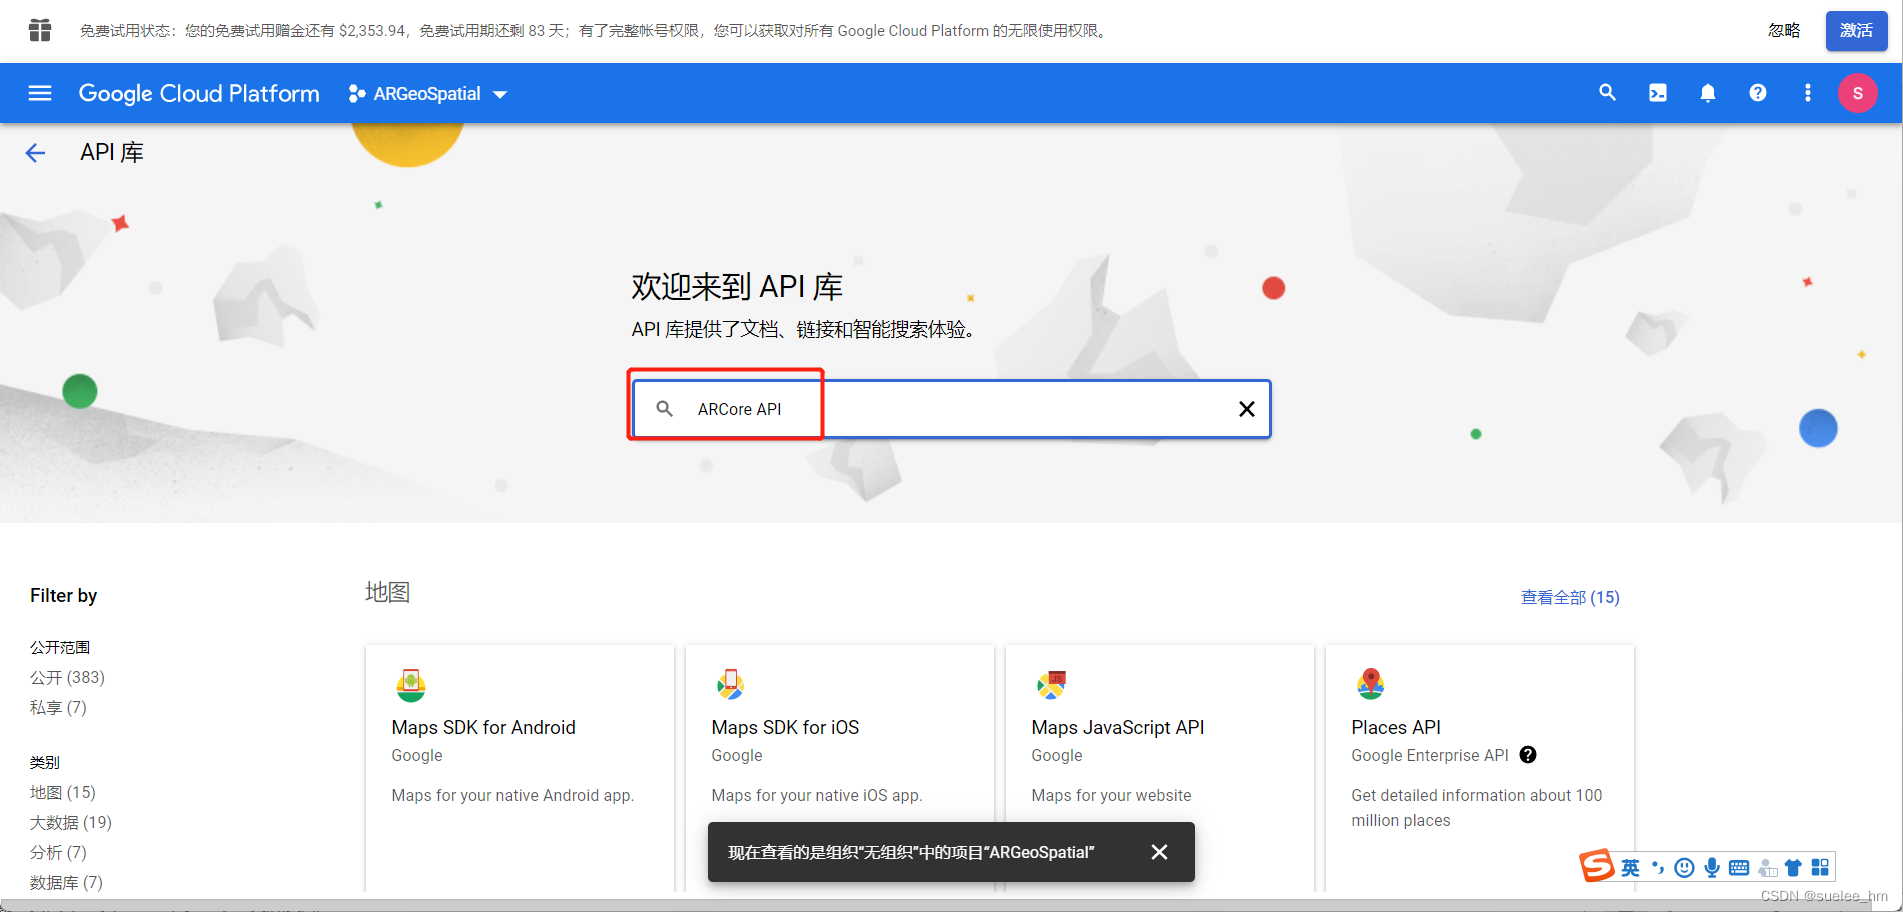
Task: Click 忽略 to dismiss trial banner
Action: (x=1784, y=30)
